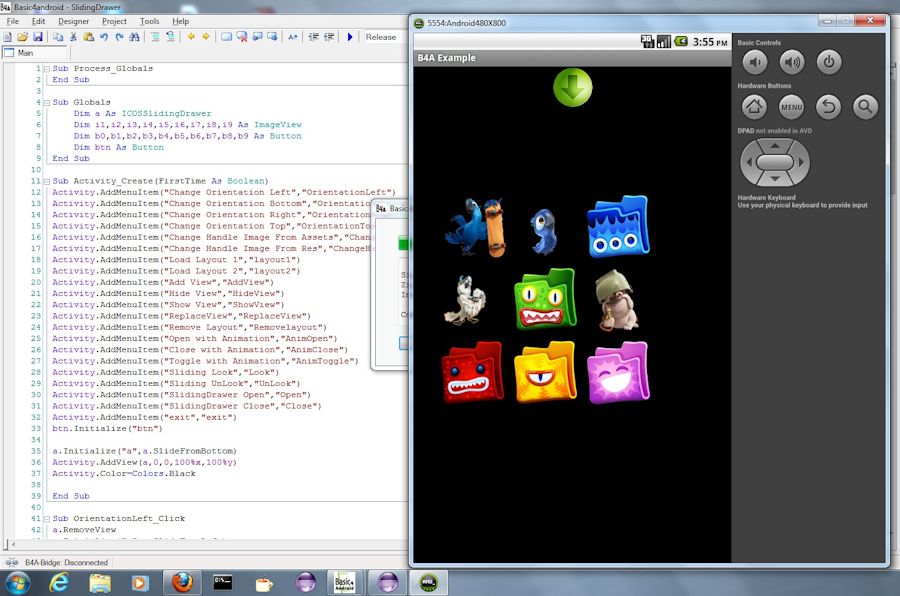Lower emulator volume with speaker-down button

click(x=755, y=62)
